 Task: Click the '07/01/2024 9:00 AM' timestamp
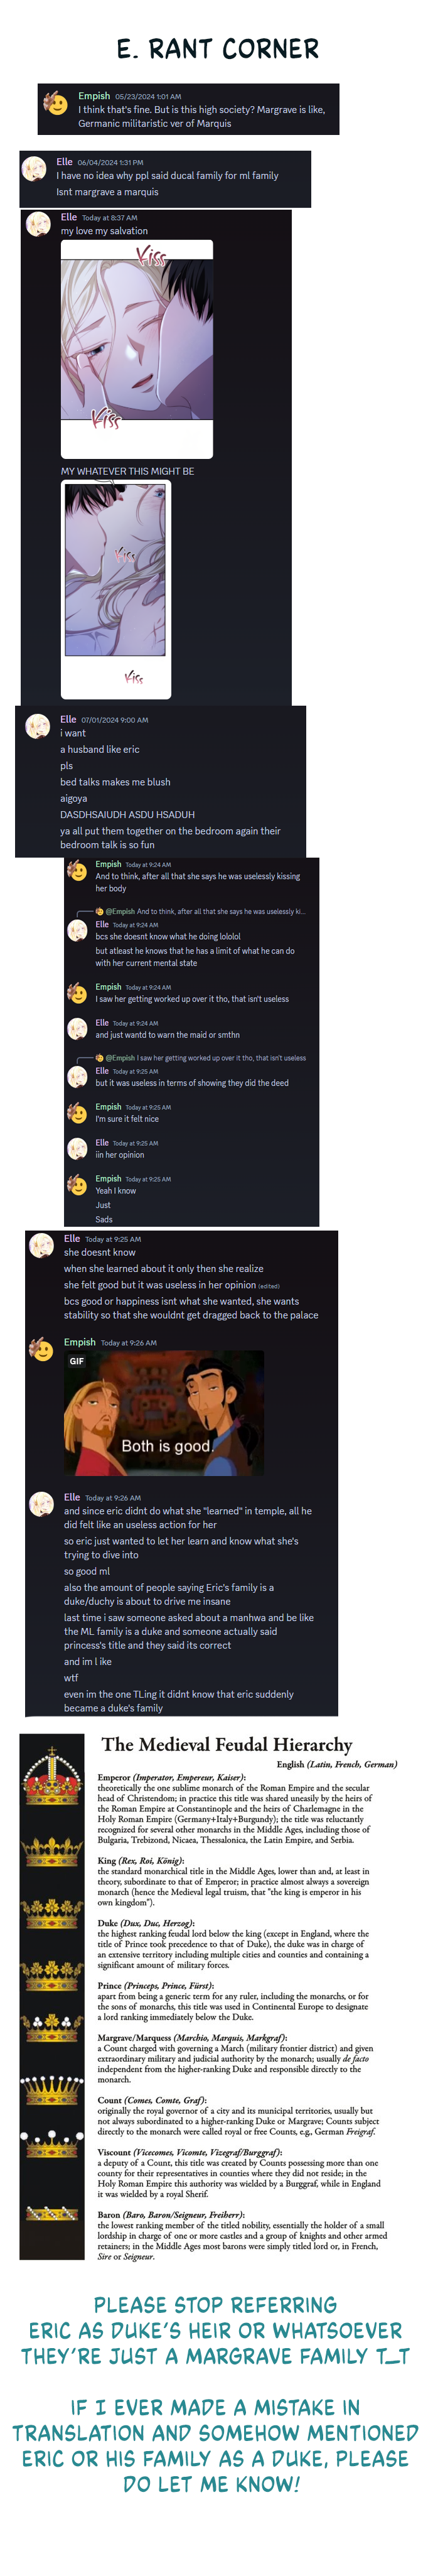115,720
